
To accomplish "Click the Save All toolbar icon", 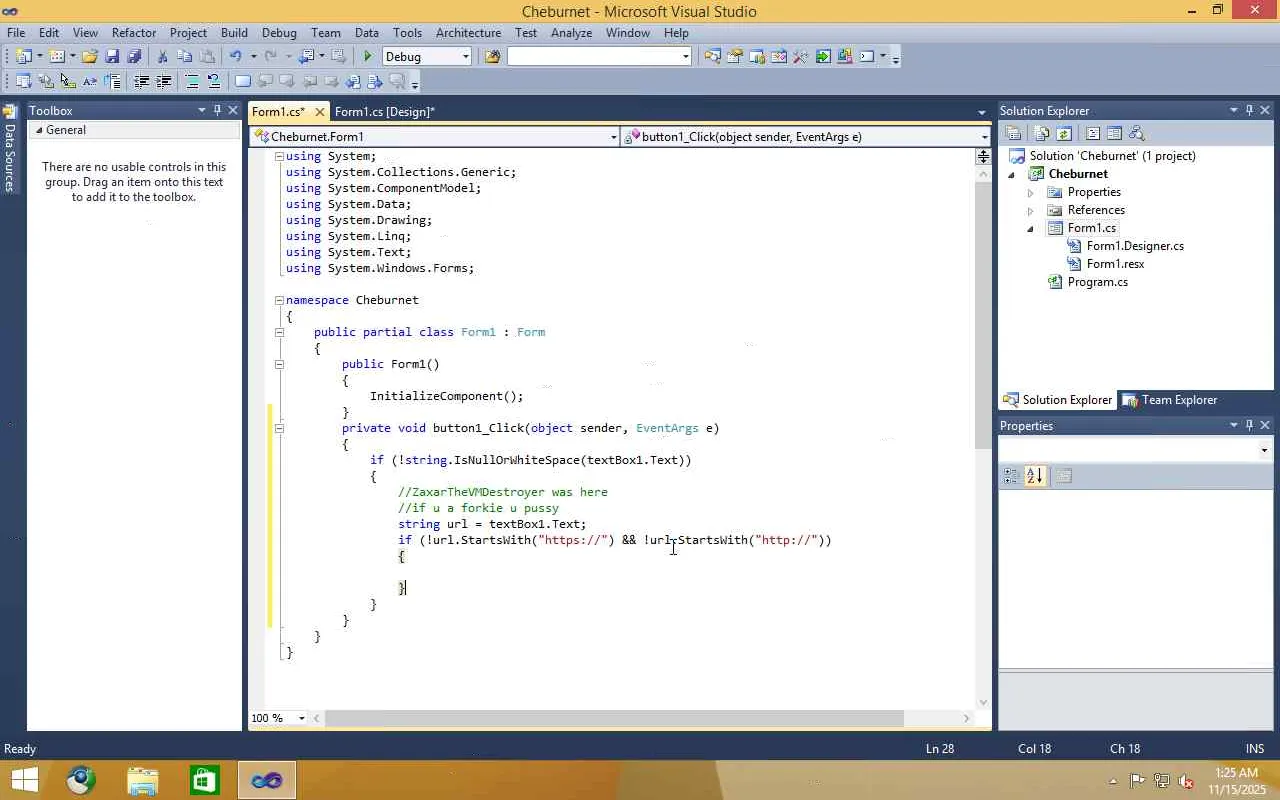I will 133,57.
